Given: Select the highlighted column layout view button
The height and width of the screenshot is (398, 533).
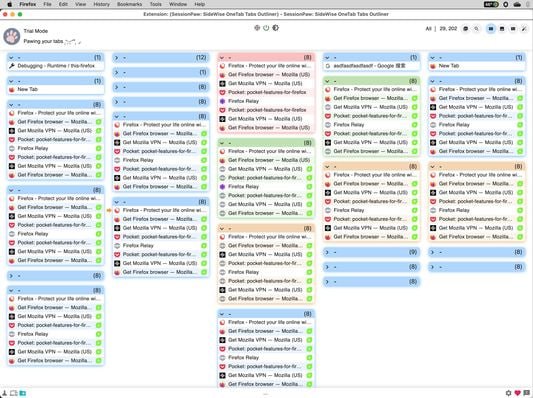Looking at the screenshot, I should [491, 29].
